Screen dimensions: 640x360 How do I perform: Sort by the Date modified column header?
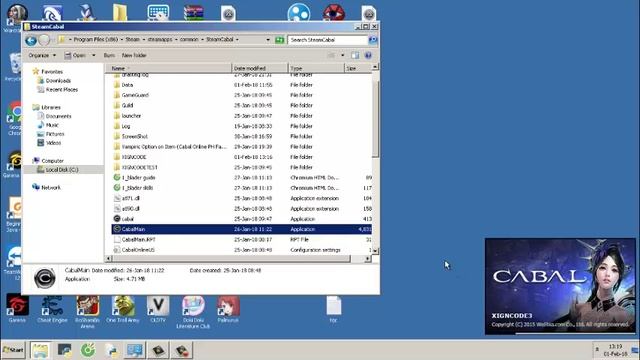260,68
